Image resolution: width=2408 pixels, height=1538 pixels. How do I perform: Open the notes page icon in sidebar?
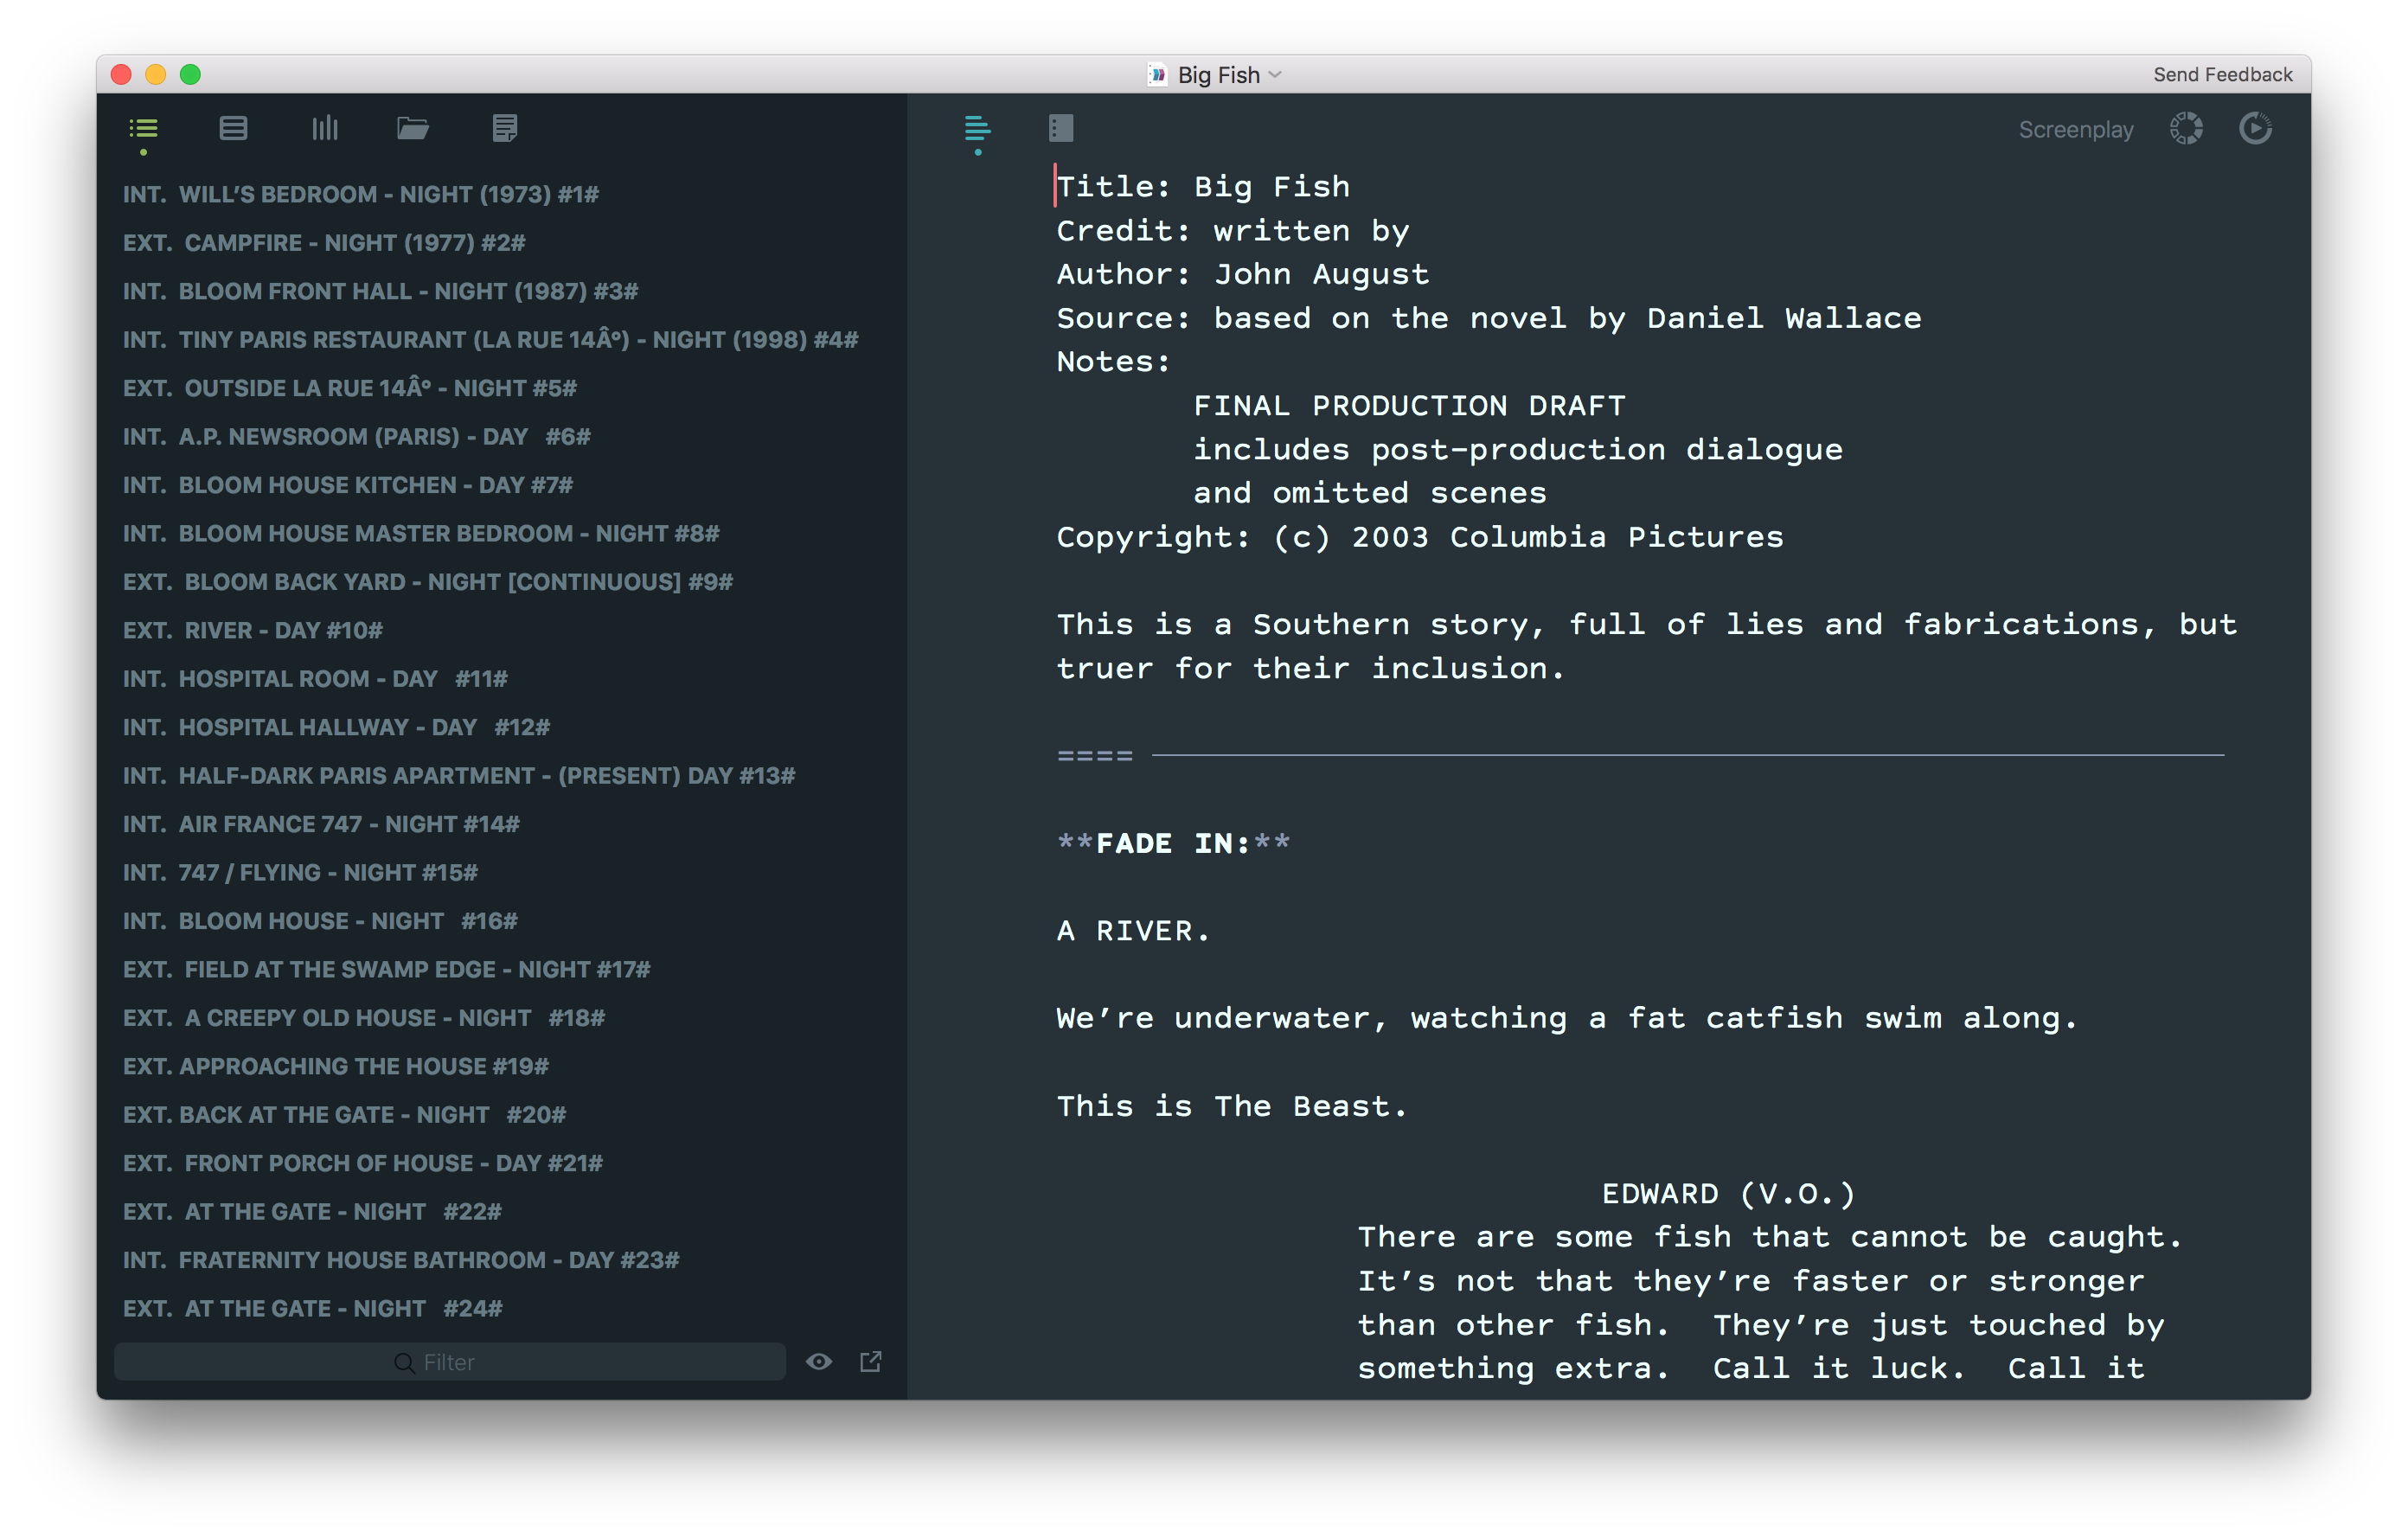pos(504,128)
